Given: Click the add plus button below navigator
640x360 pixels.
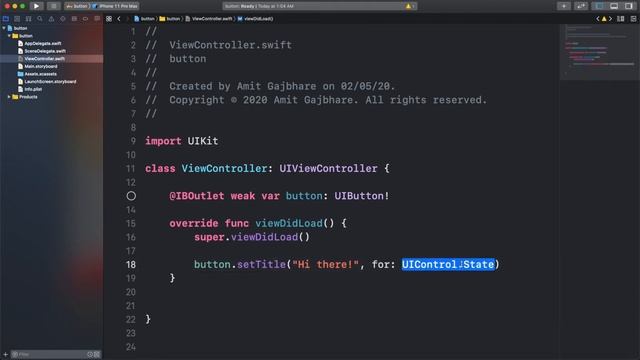Looking at the screenshot, I should [5, 354].
